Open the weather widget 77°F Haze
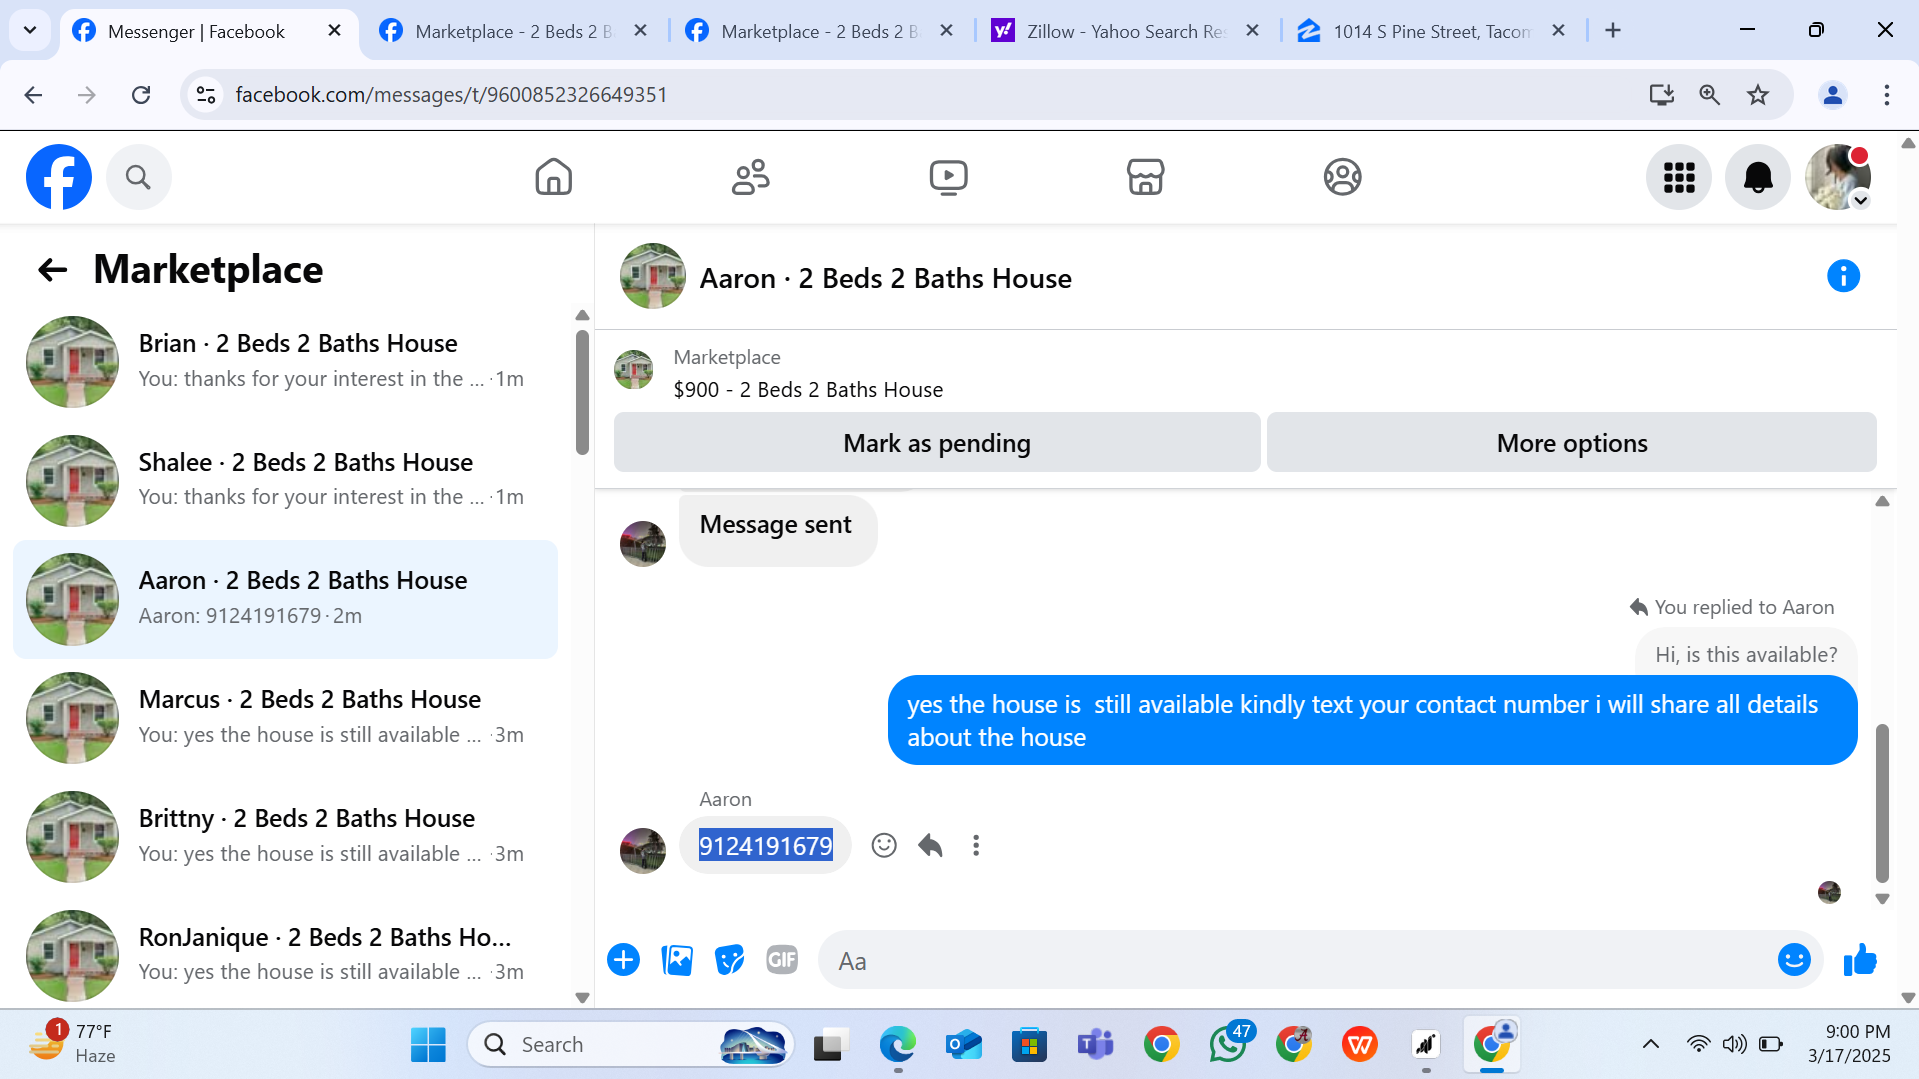Image resolution: width=1919 pixels, height=1079 pixels. [72, 1043]
